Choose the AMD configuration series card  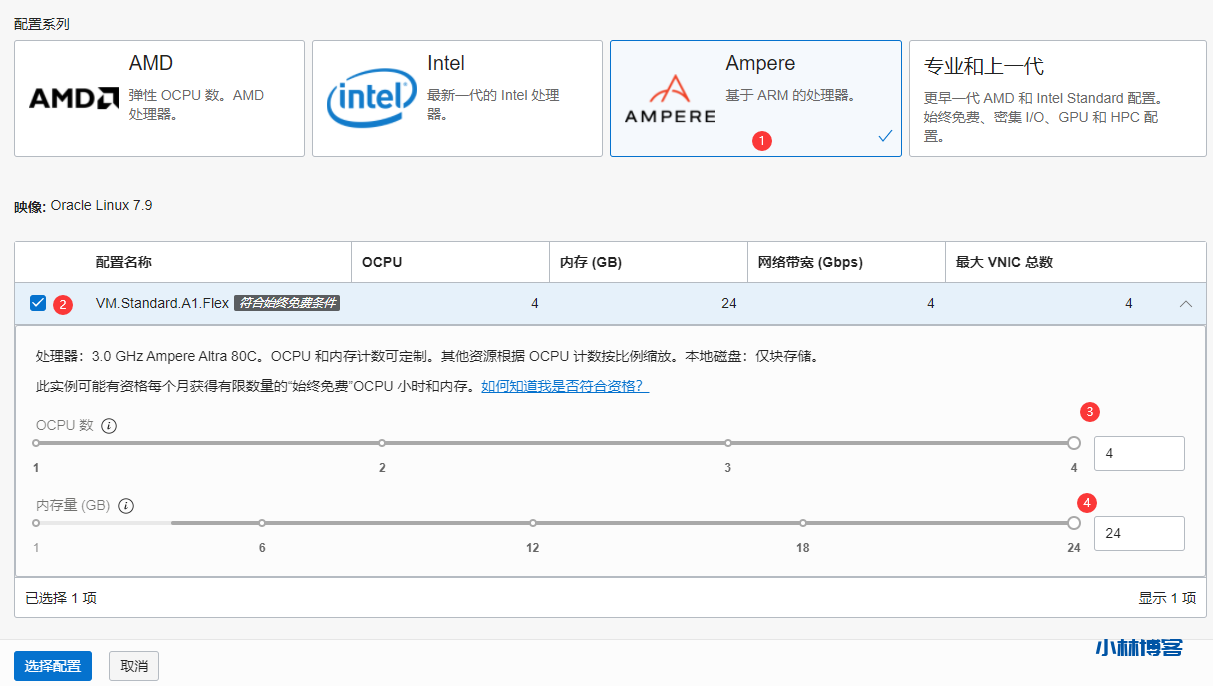pos(159,99)
